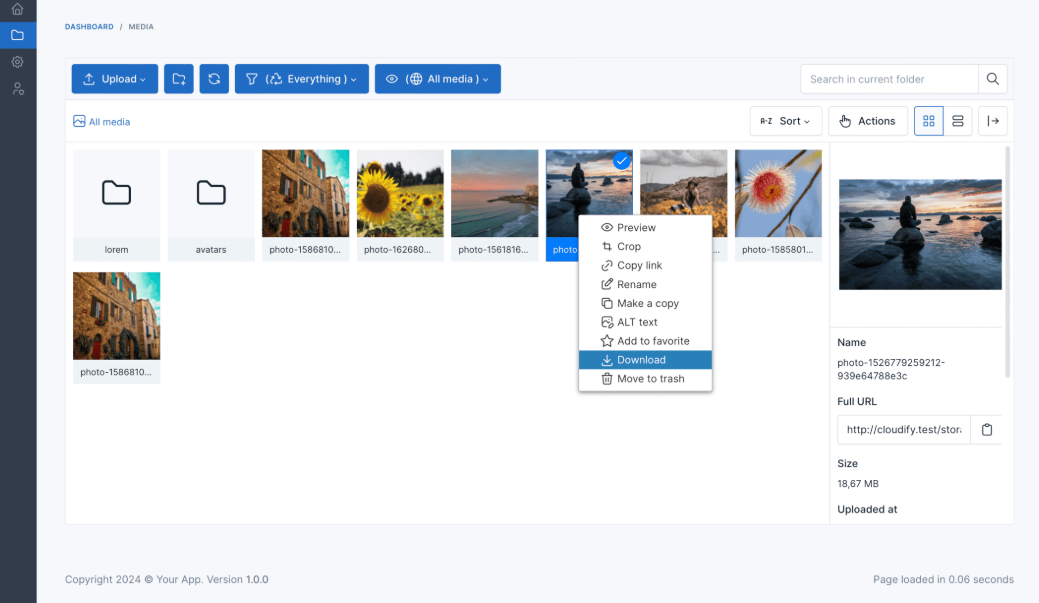Click the details panel vertical scrollbar

tap(1008, 262)
